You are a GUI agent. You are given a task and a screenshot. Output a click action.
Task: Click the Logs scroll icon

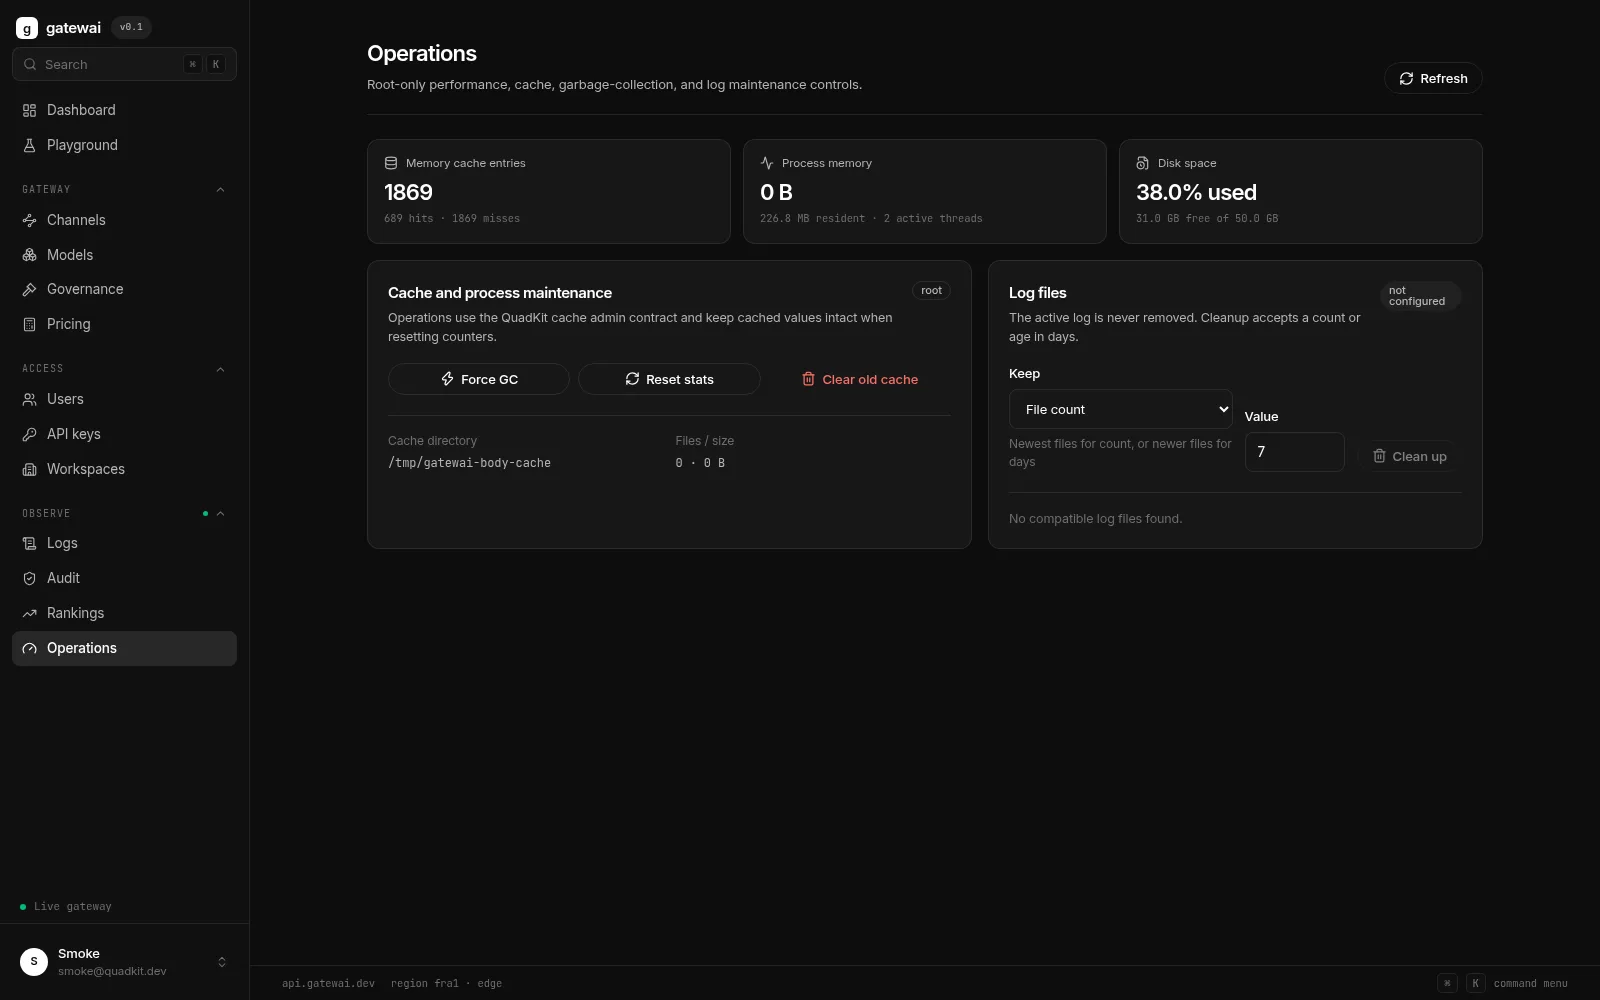pos(29,543)
